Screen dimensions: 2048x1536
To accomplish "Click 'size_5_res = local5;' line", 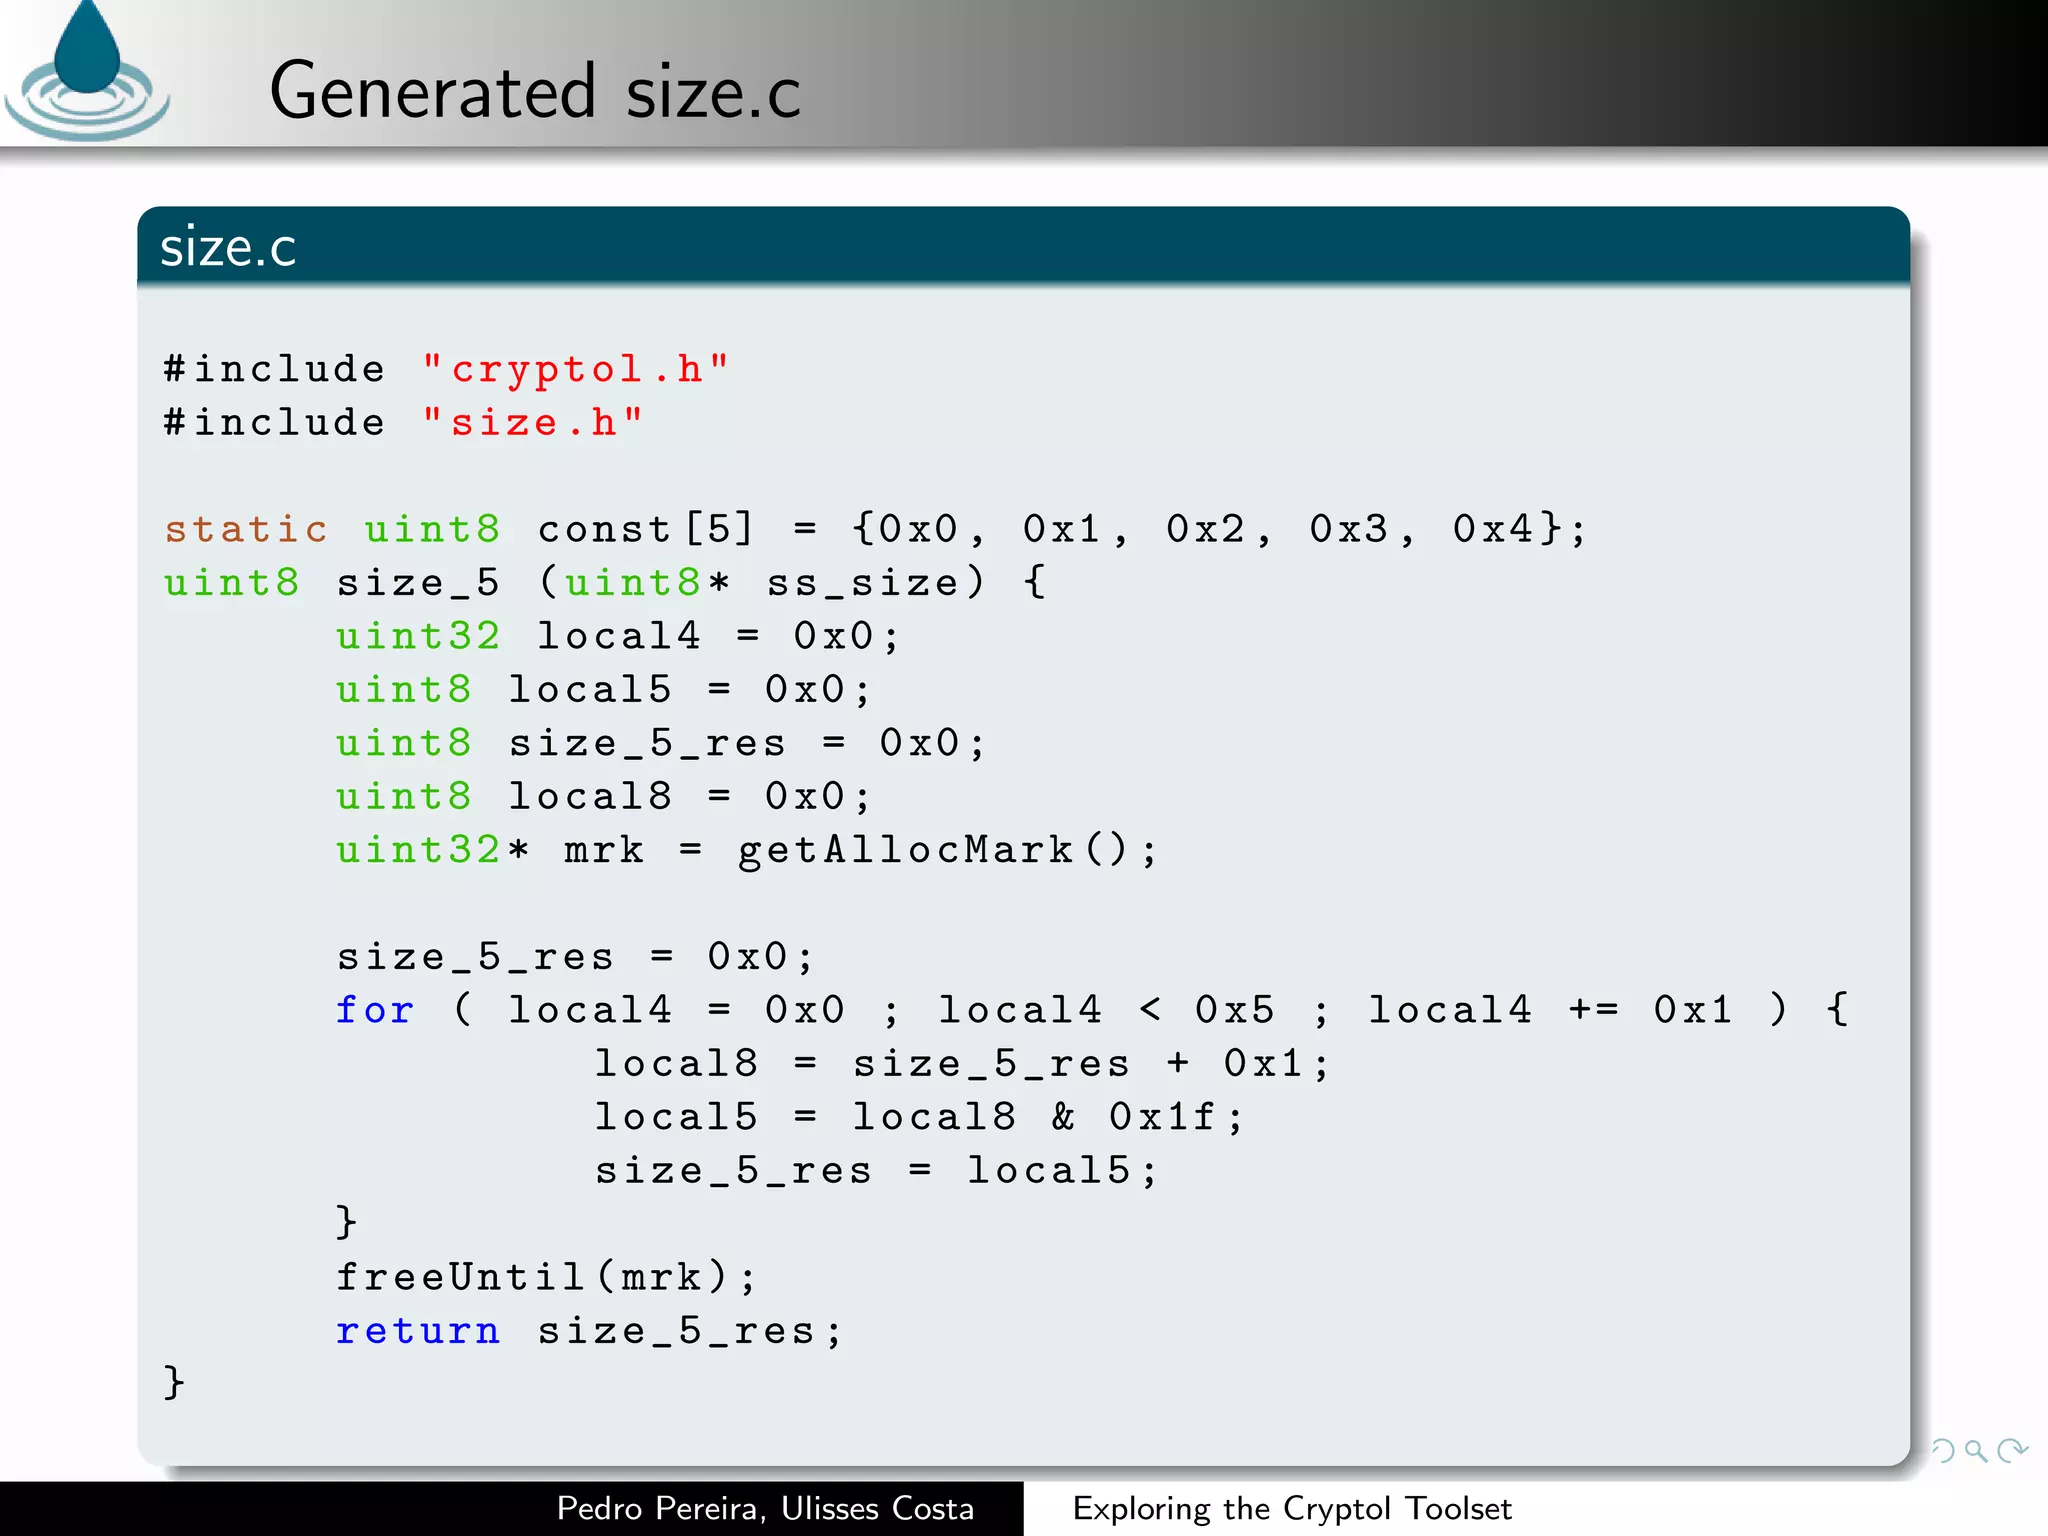I will 876,1171.
